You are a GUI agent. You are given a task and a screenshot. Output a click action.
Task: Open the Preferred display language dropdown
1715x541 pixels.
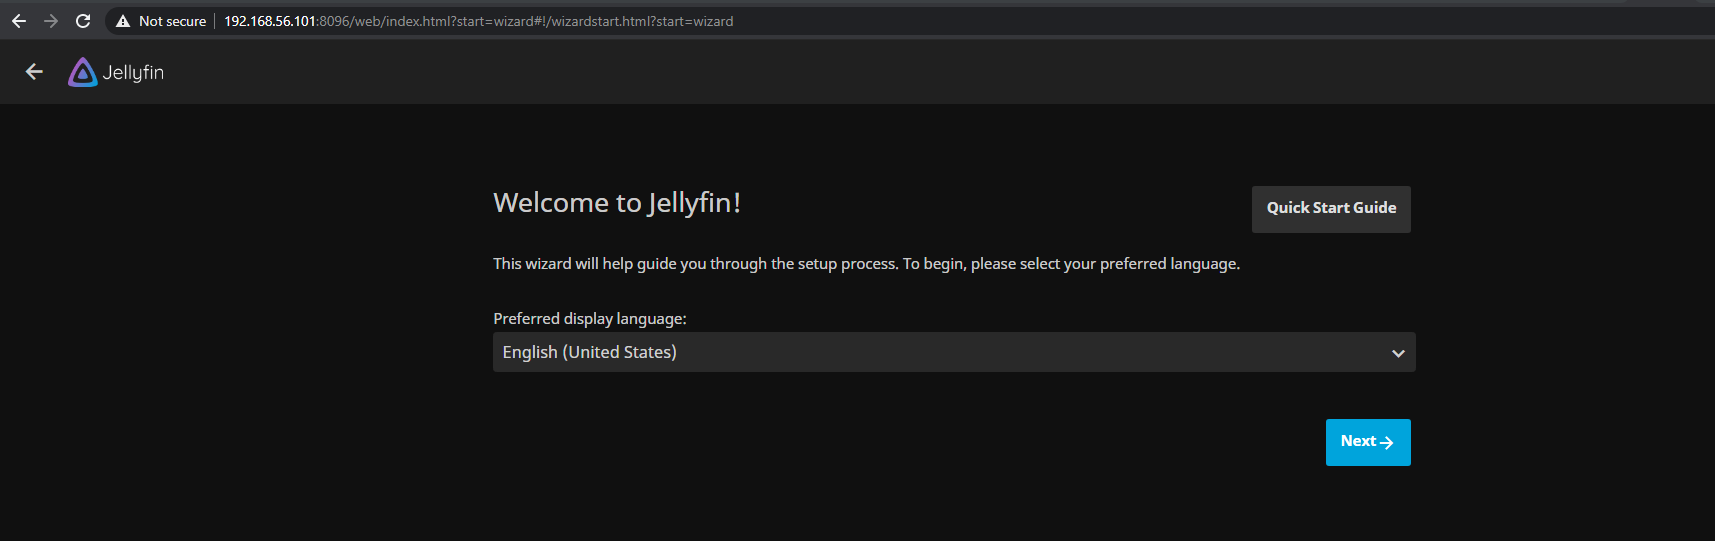click(954, 352)
